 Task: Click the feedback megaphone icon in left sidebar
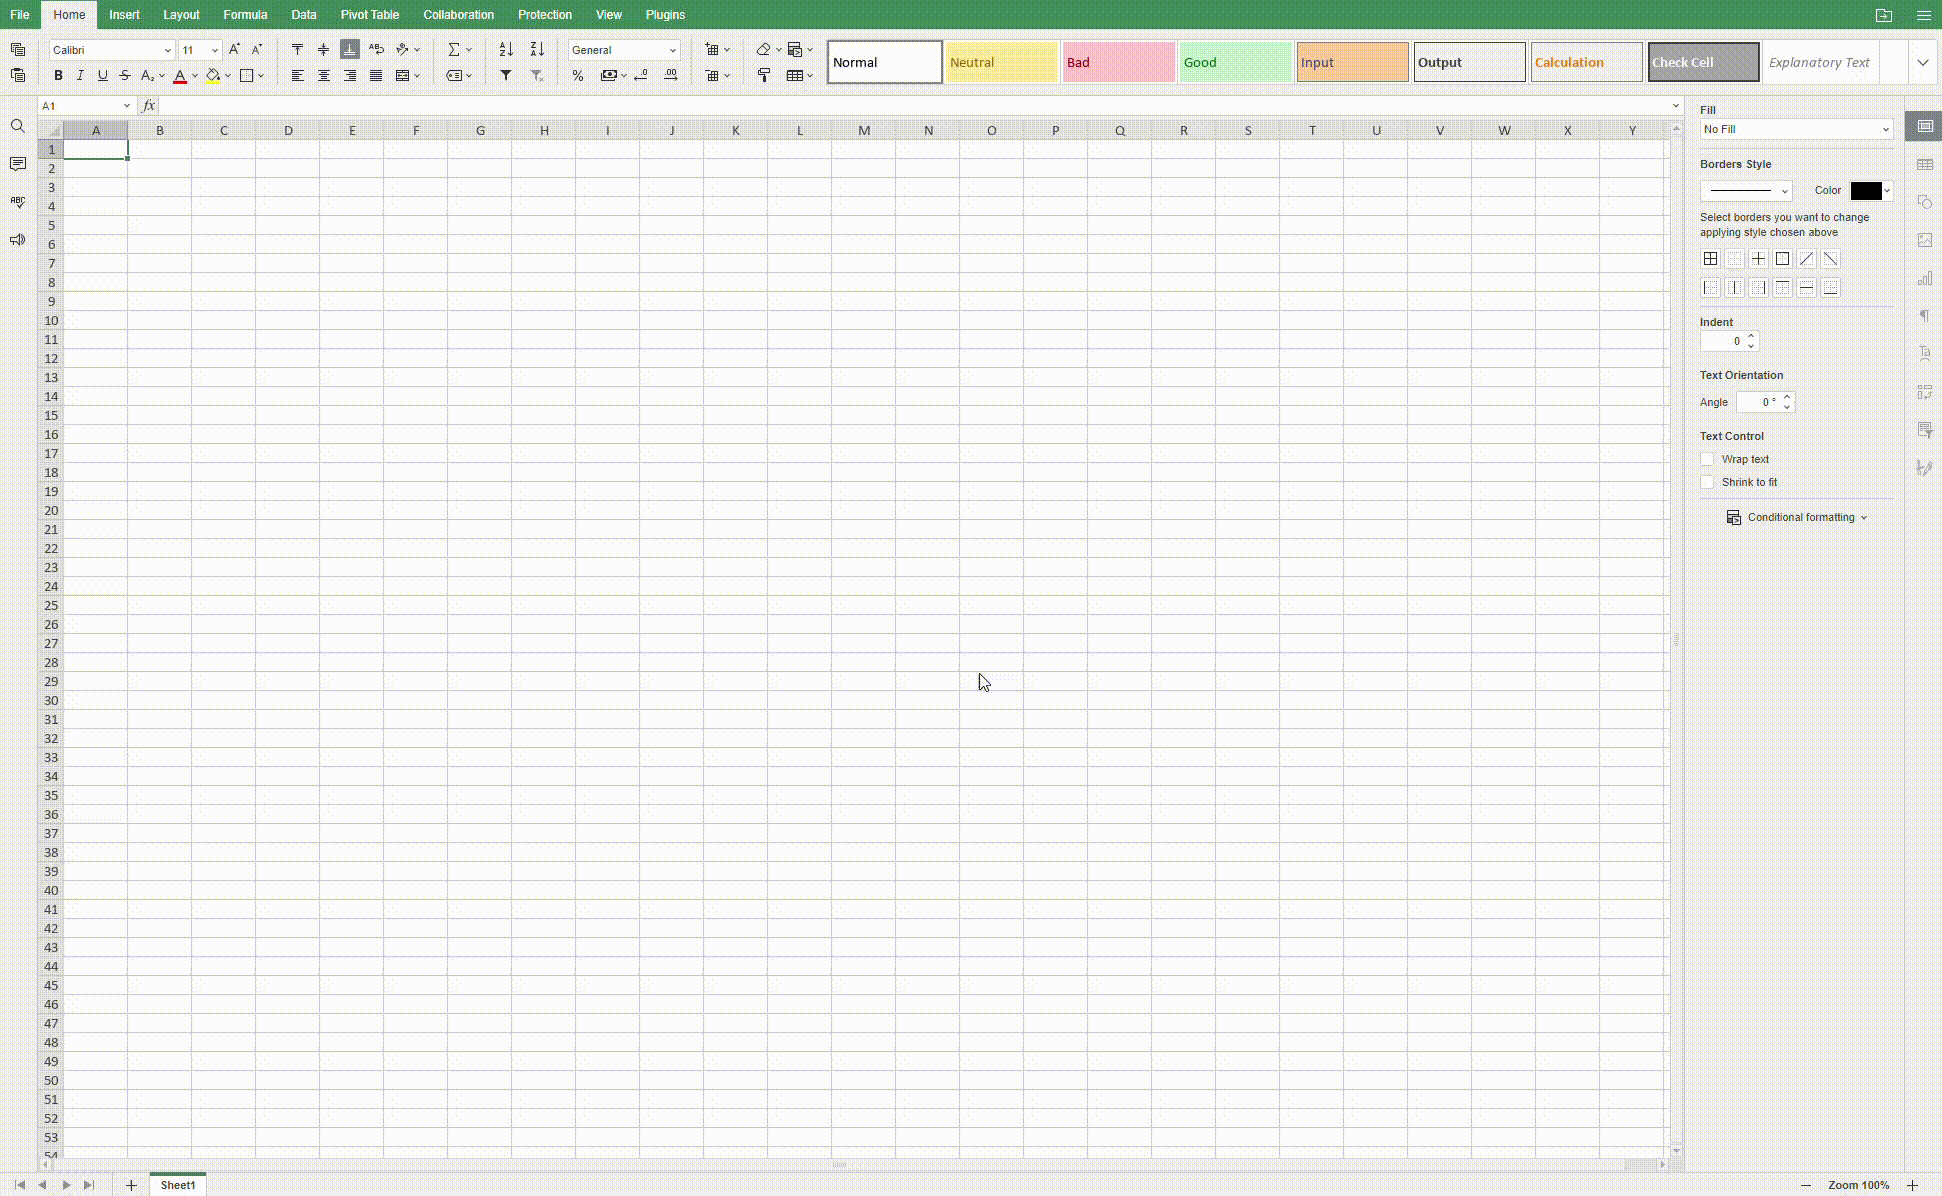point(17,240)
